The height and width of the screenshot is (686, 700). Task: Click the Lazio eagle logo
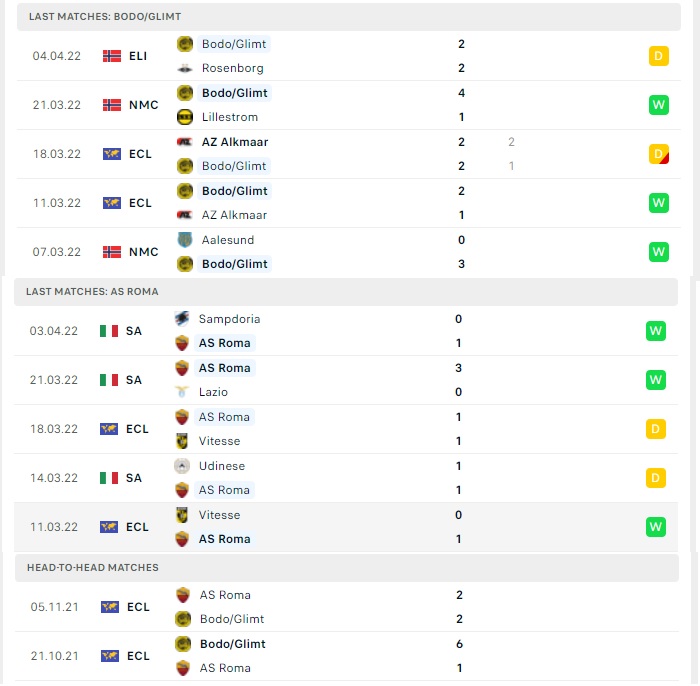pyautogui.click(x=182, y=392)
